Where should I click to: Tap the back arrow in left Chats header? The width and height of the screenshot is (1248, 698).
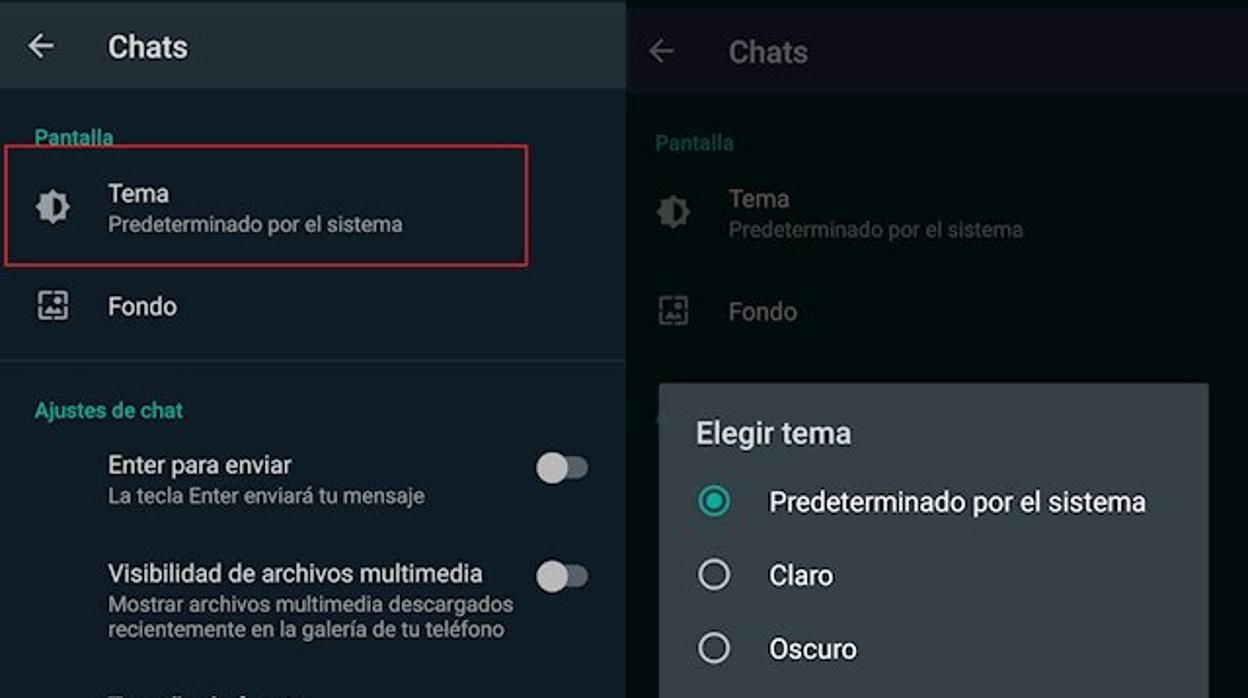pos(41,46)
